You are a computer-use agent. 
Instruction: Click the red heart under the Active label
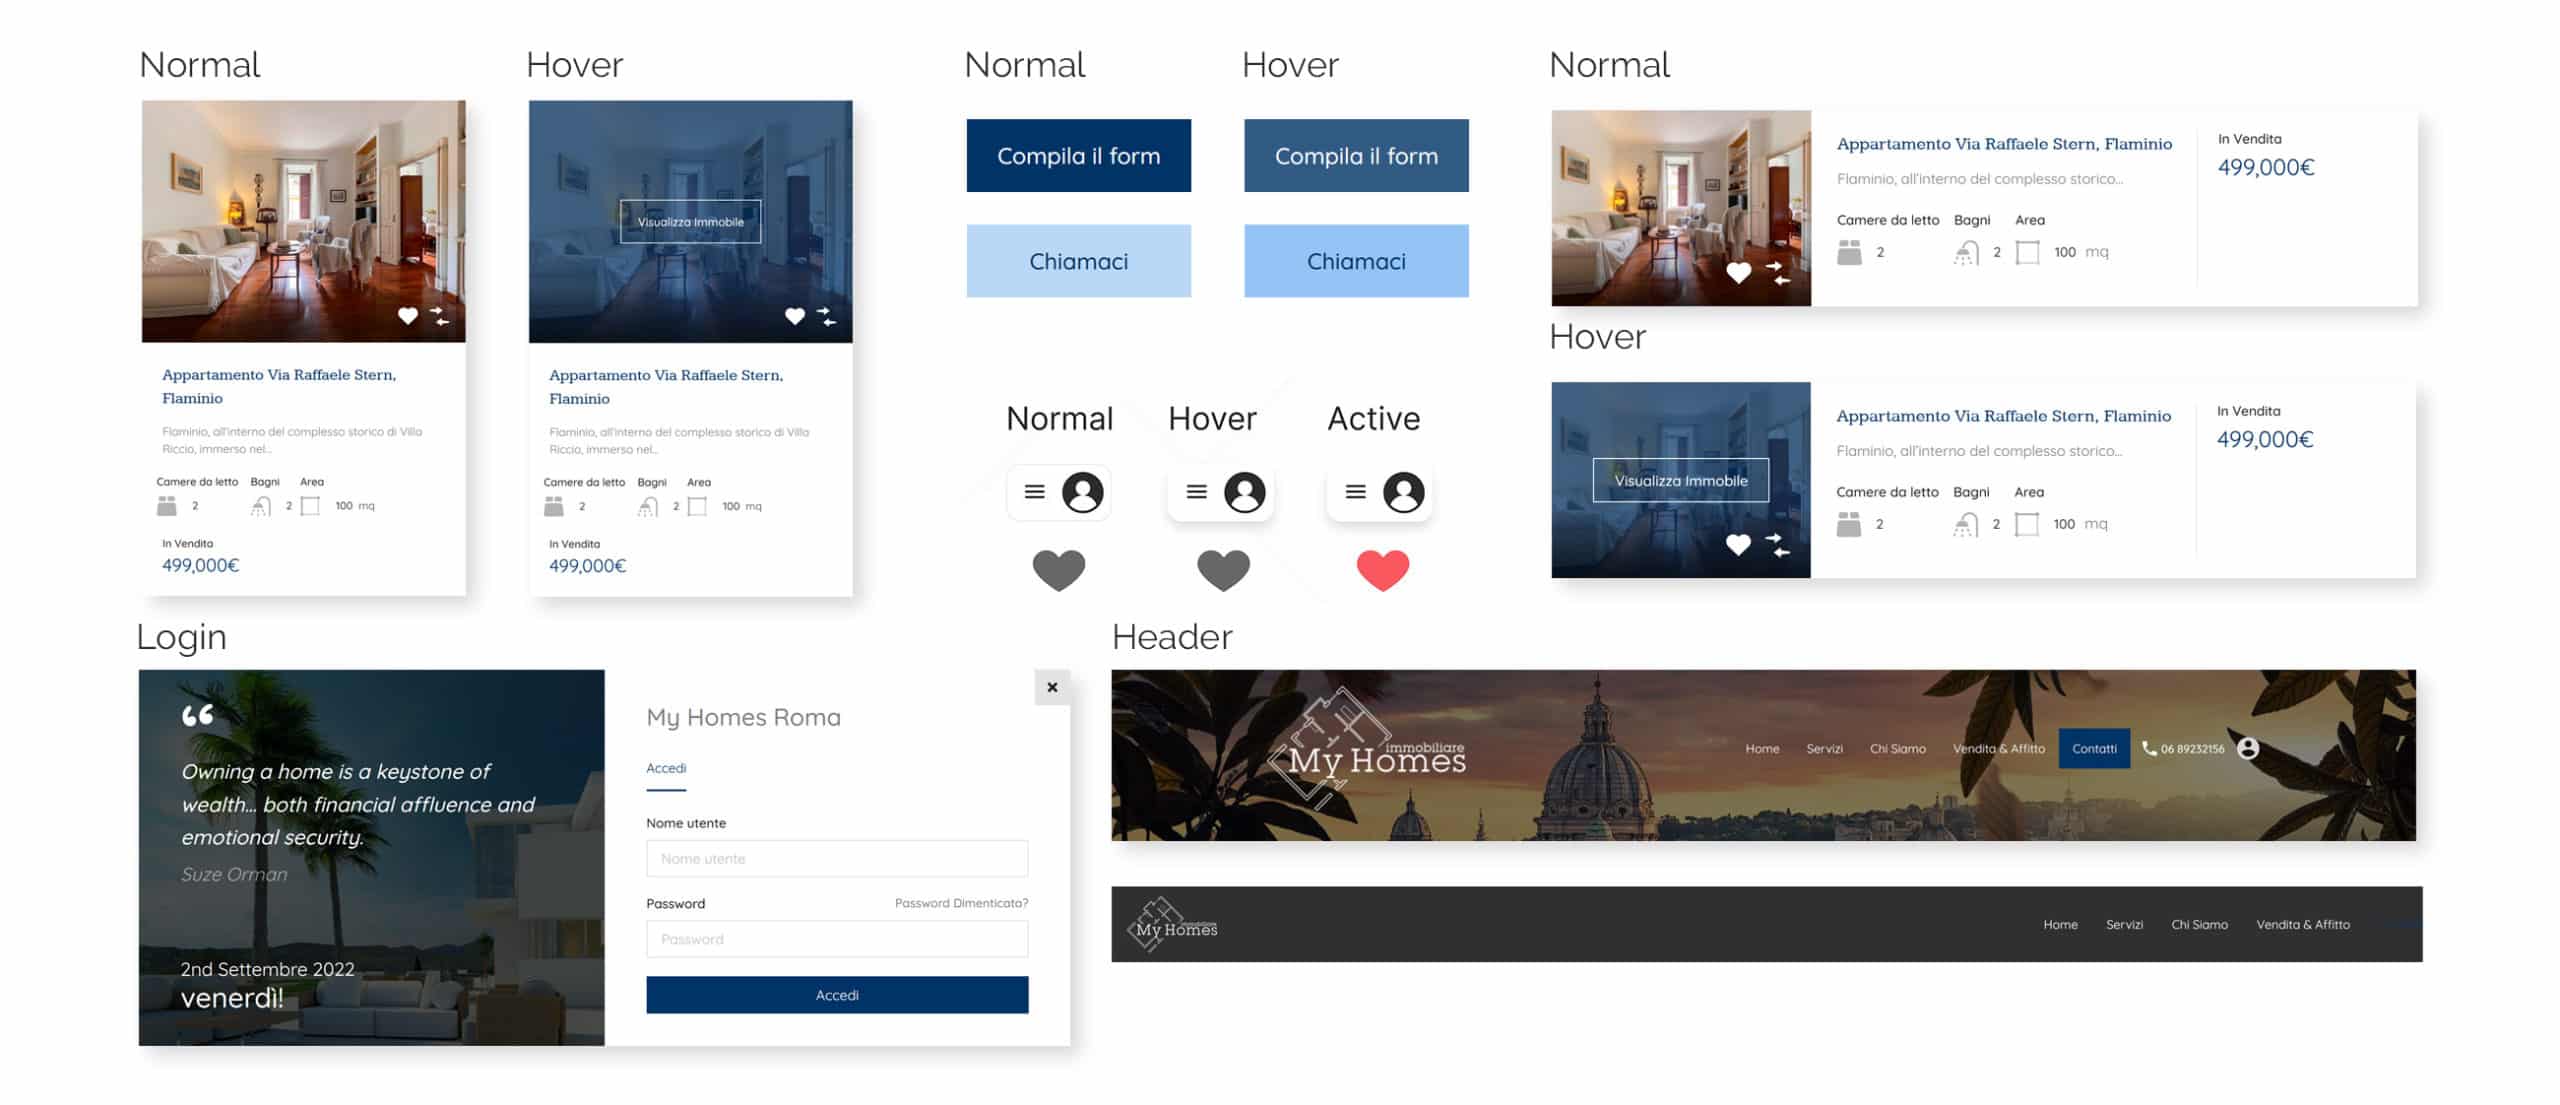pyautogui.click(x=1383, y=570)
